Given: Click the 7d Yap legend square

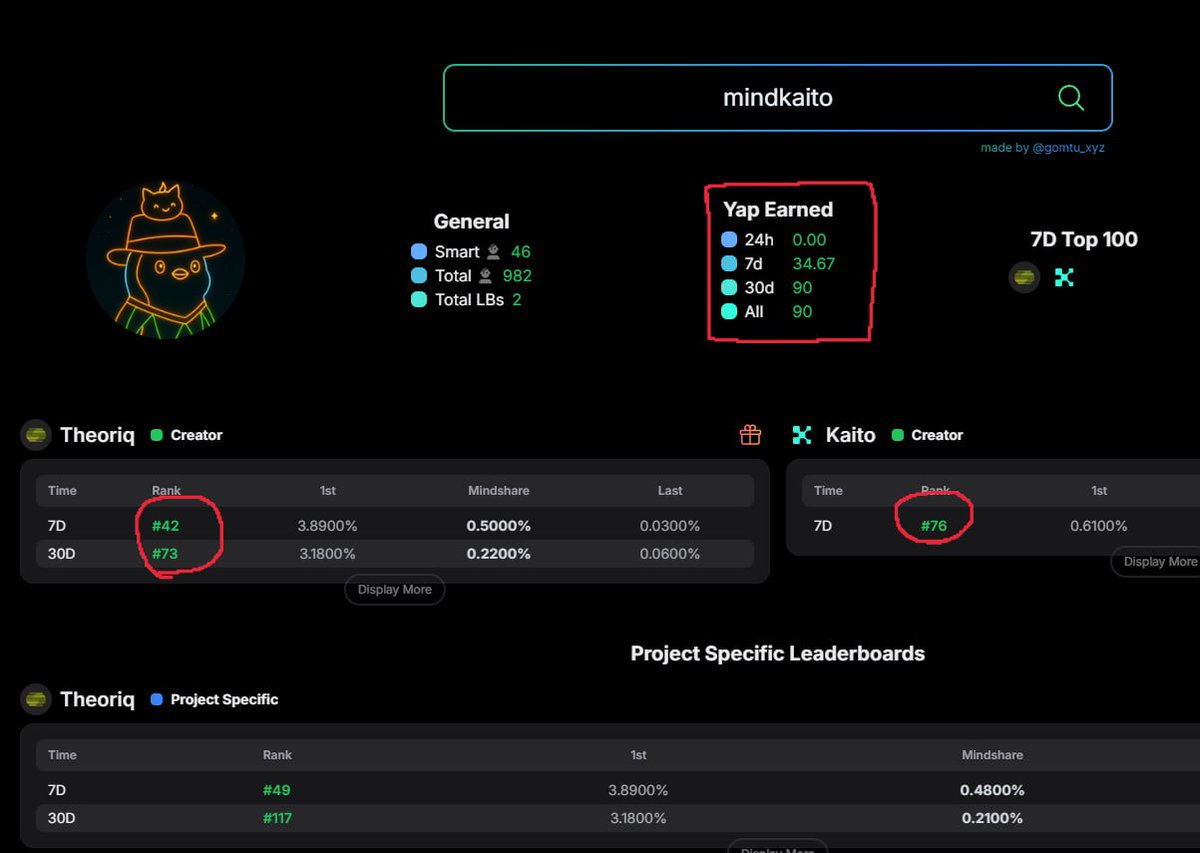Looking at the screenshot, I should (x=729, y=264).
